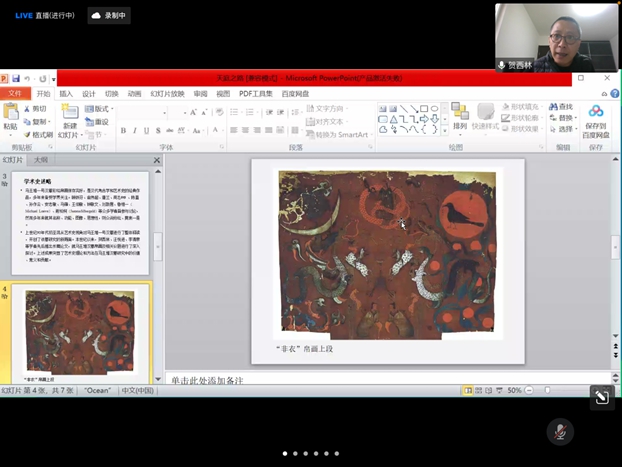This screenshot has width=622, height=467.
Task: Open the 文字方向 text direction dropdown
Action: (x=327, y=108)
